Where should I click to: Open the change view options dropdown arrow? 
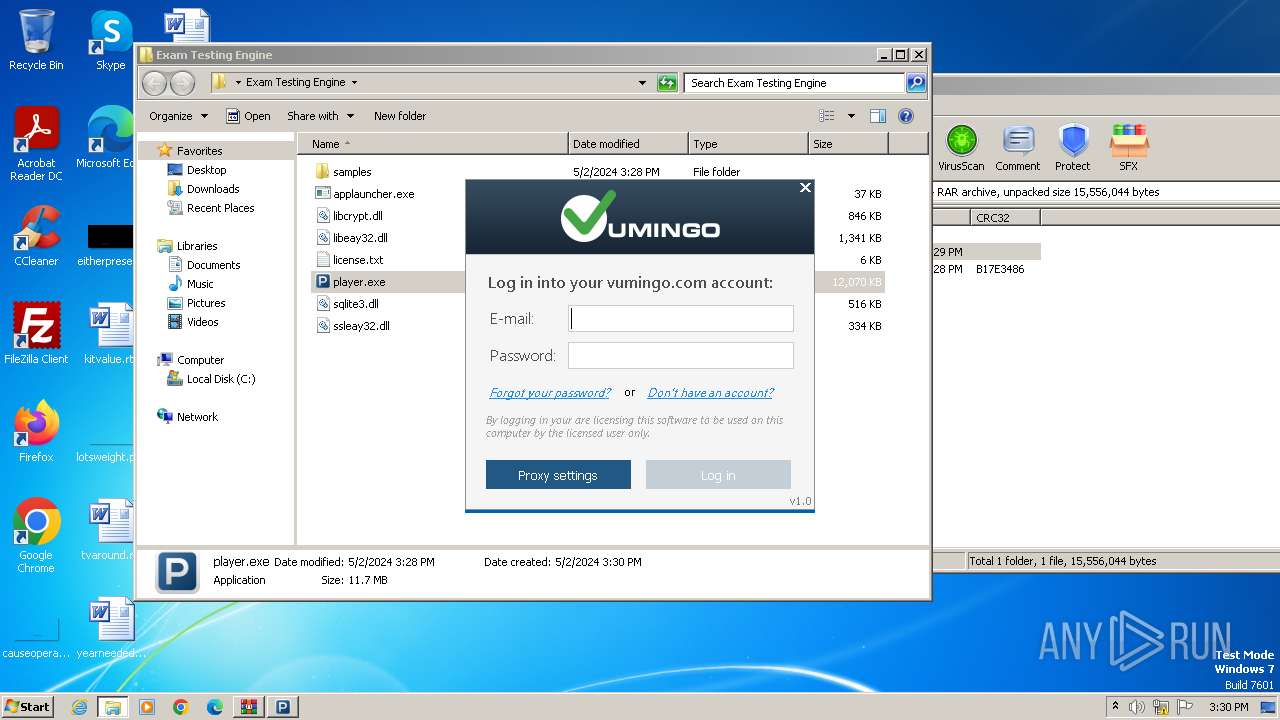pyautogui.click(x=851, y=116)
